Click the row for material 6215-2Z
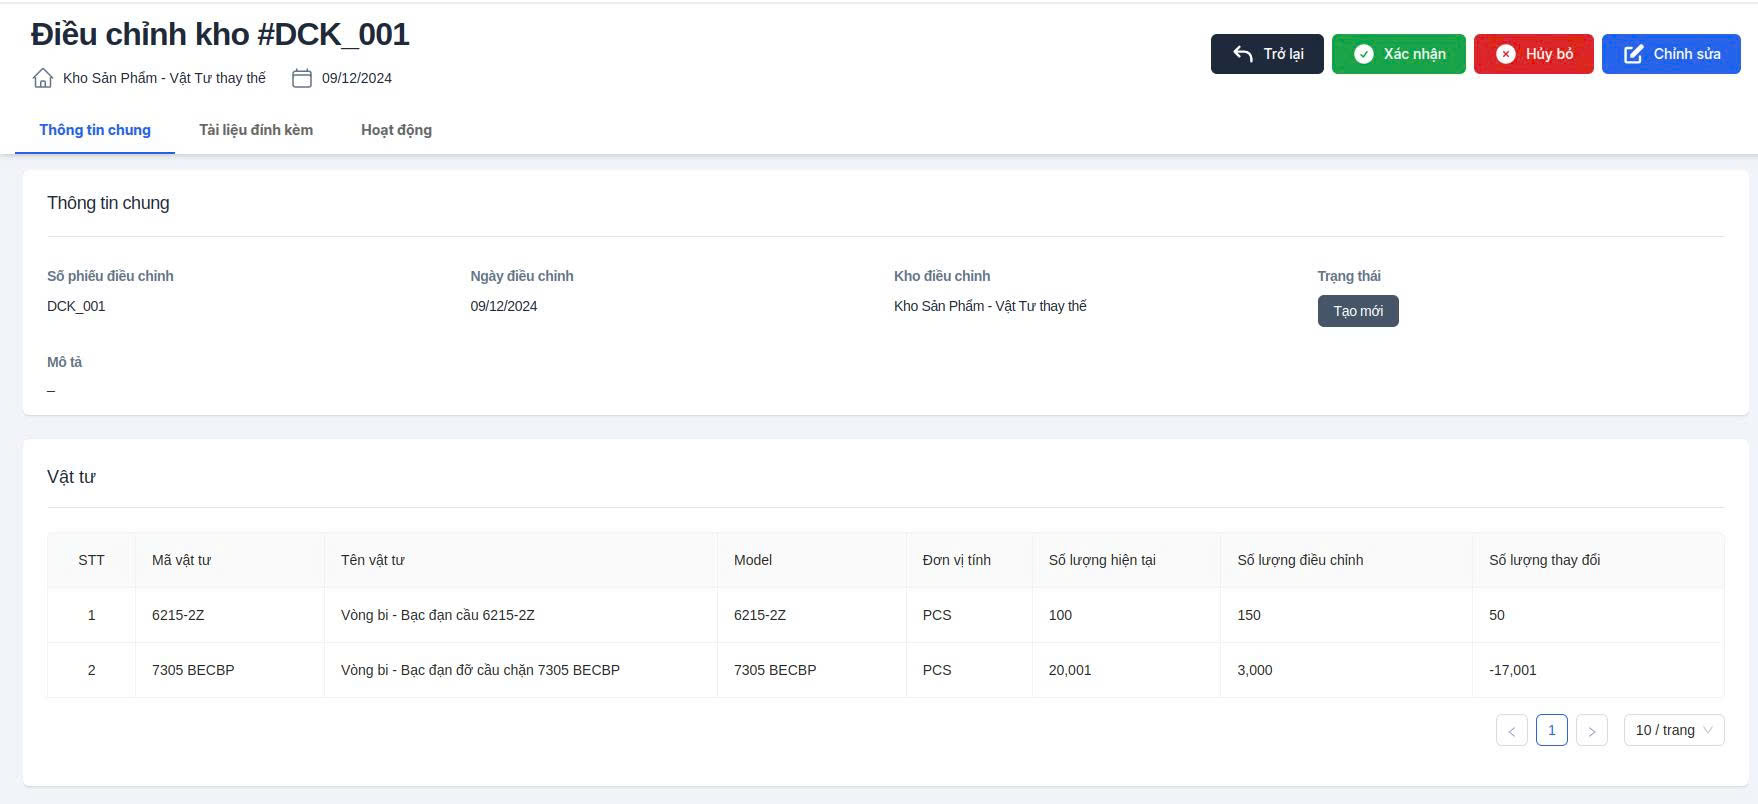 point(178,615)
